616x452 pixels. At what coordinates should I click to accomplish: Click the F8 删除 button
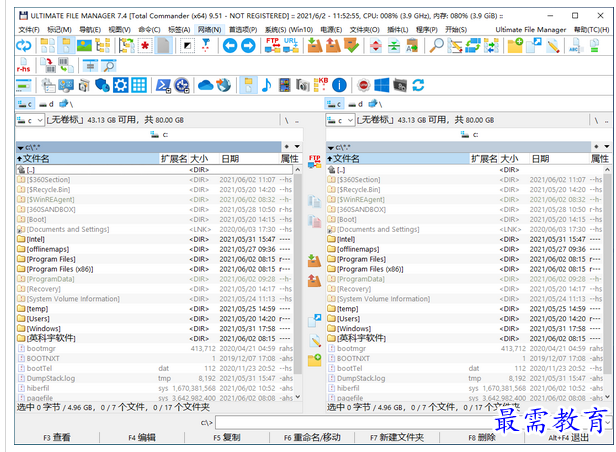[x=482, y=437]
